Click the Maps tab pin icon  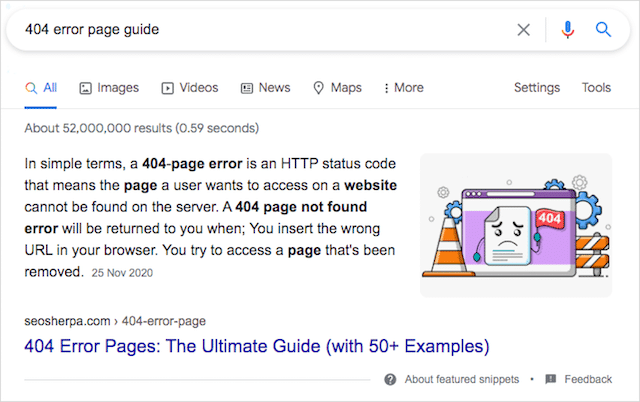click(318, 88)
